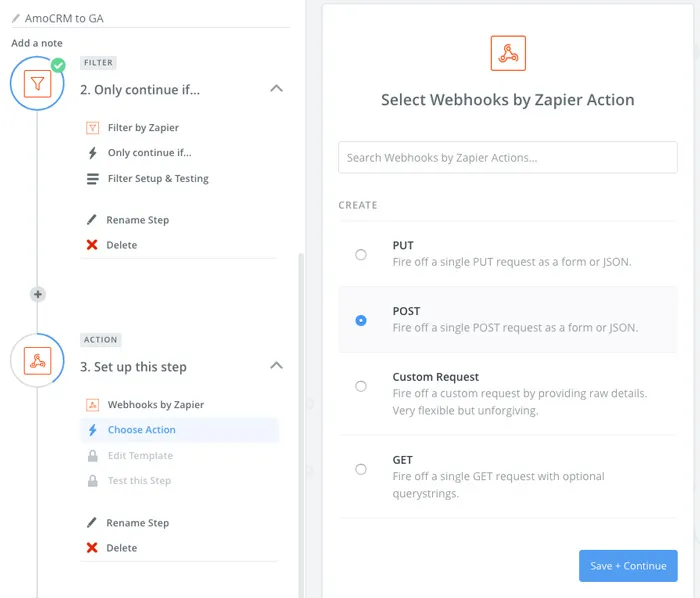
Task: Click red X icon of Delete under Action
Action: 92,548
